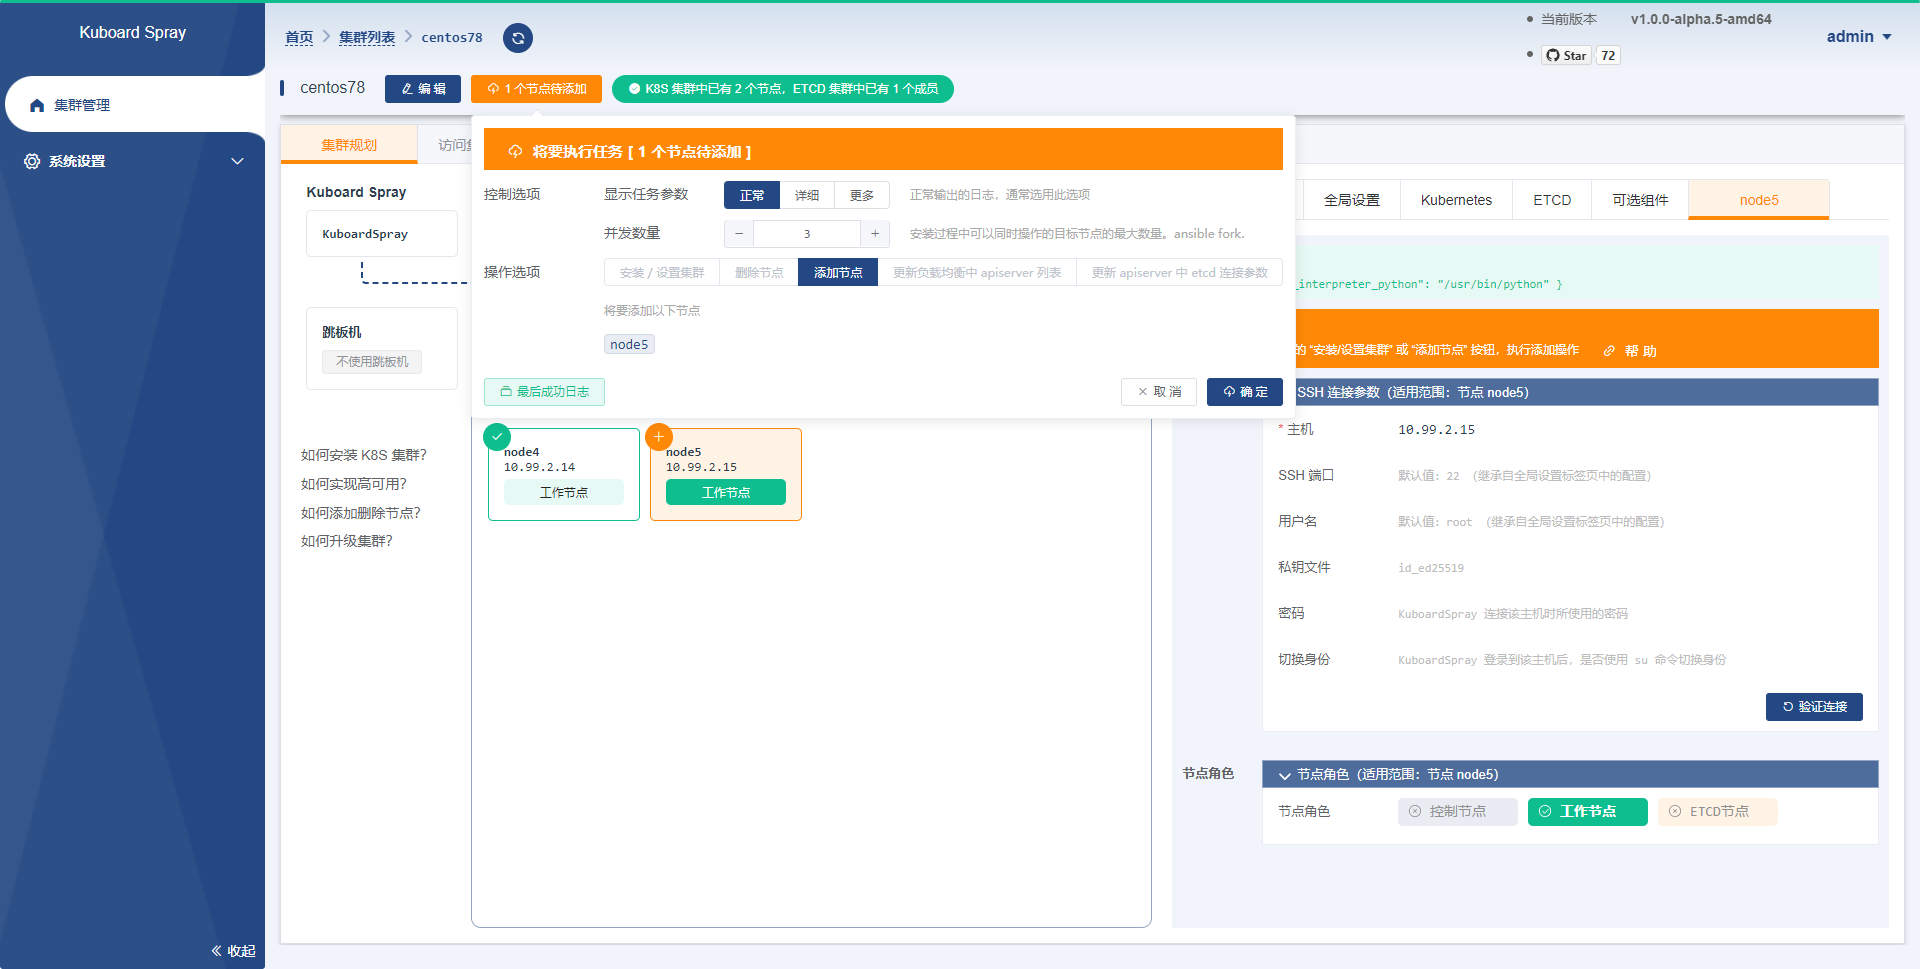Open 如何安装 K8S 集群? help link
The height and width of the screenshot is (969, 1920).
[x=364, y=455]
